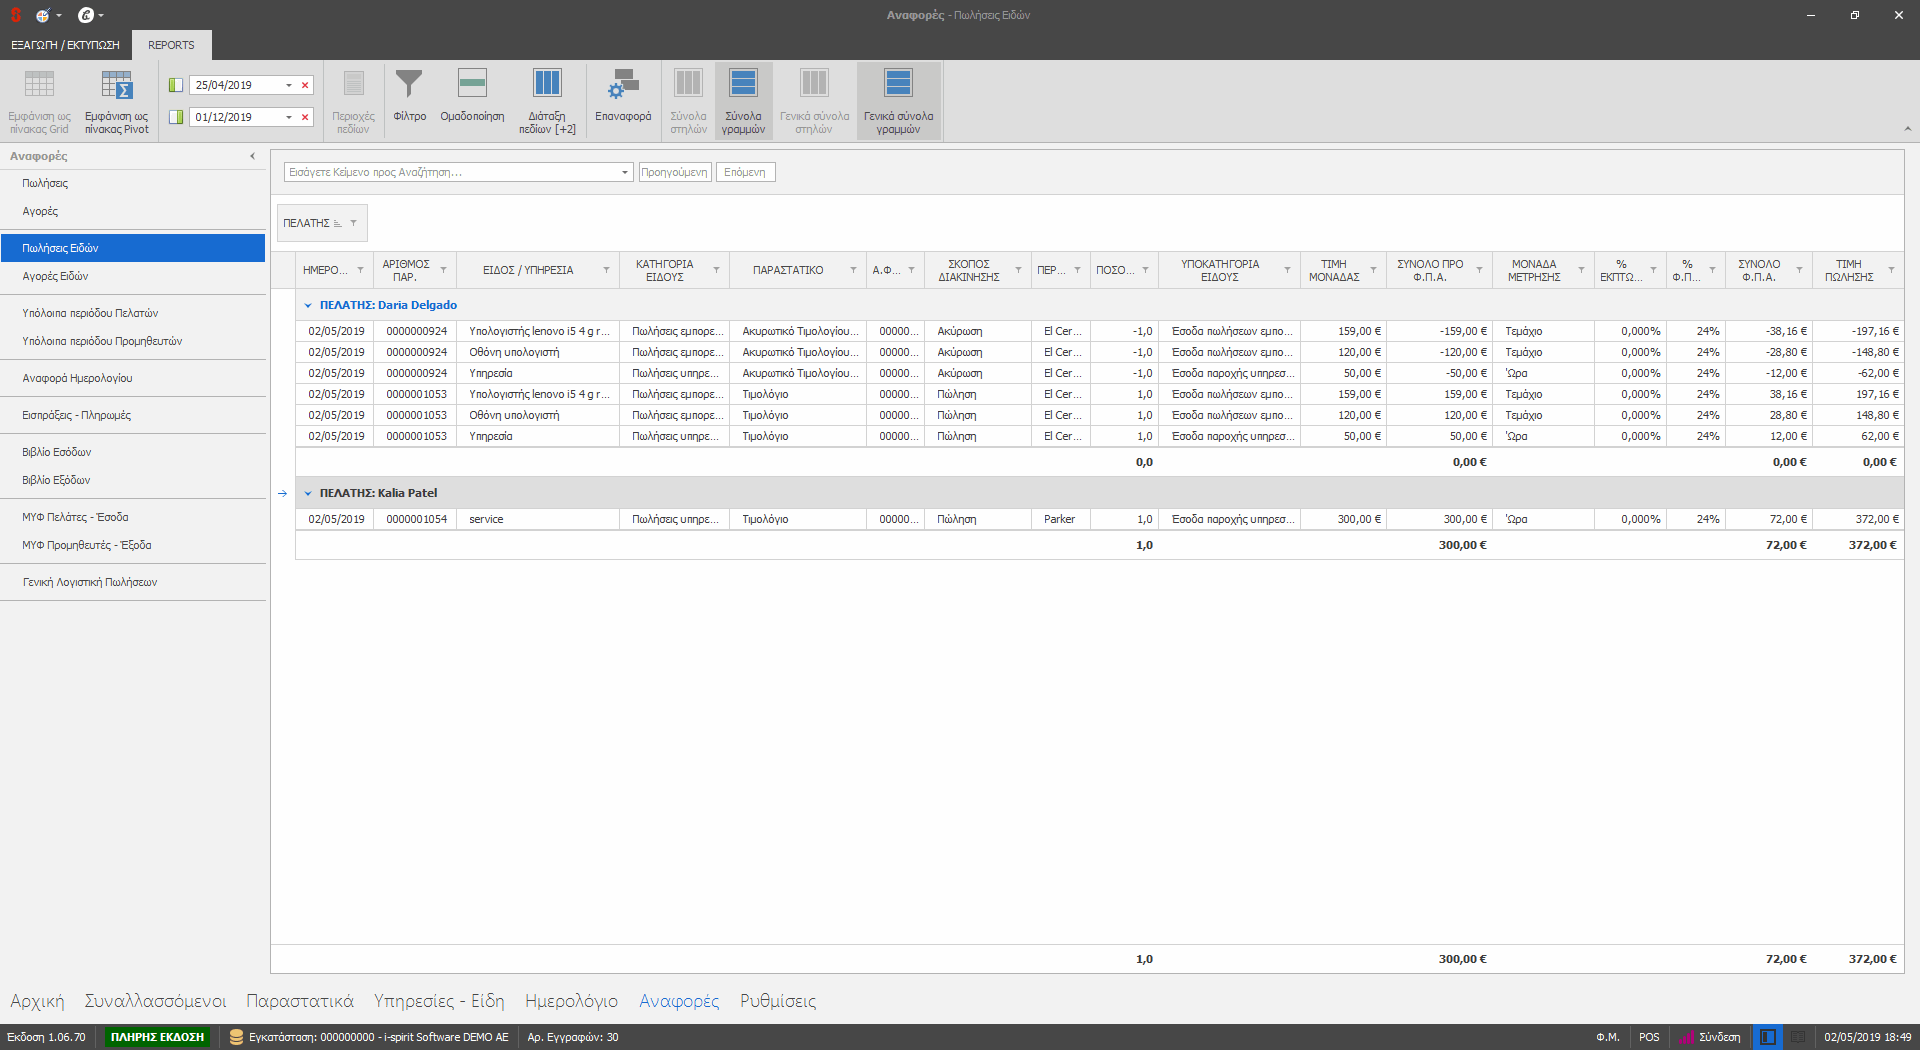Open Ομαδοποίηση grouping tool
Screen dimensions: 1920x1050
coord(472,86)
